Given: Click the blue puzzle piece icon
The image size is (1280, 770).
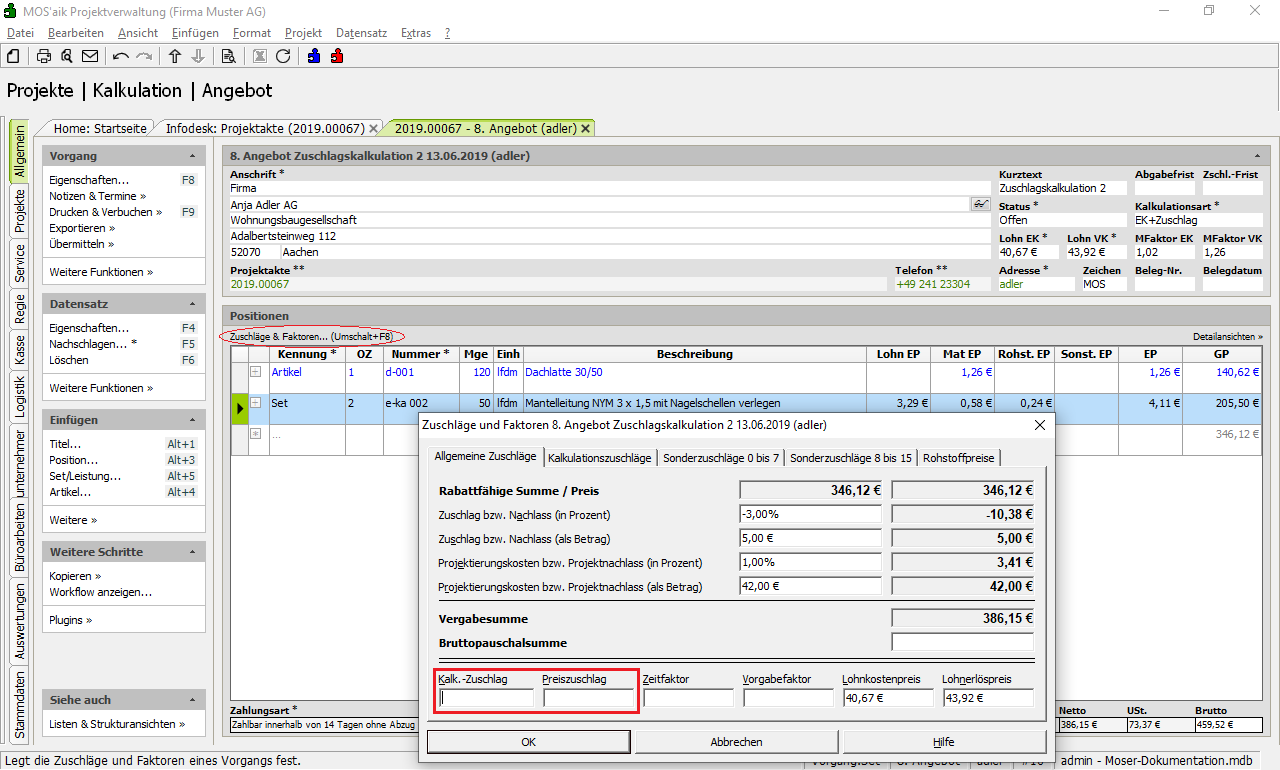Looking at the screenshot, I should click(314, 56).
